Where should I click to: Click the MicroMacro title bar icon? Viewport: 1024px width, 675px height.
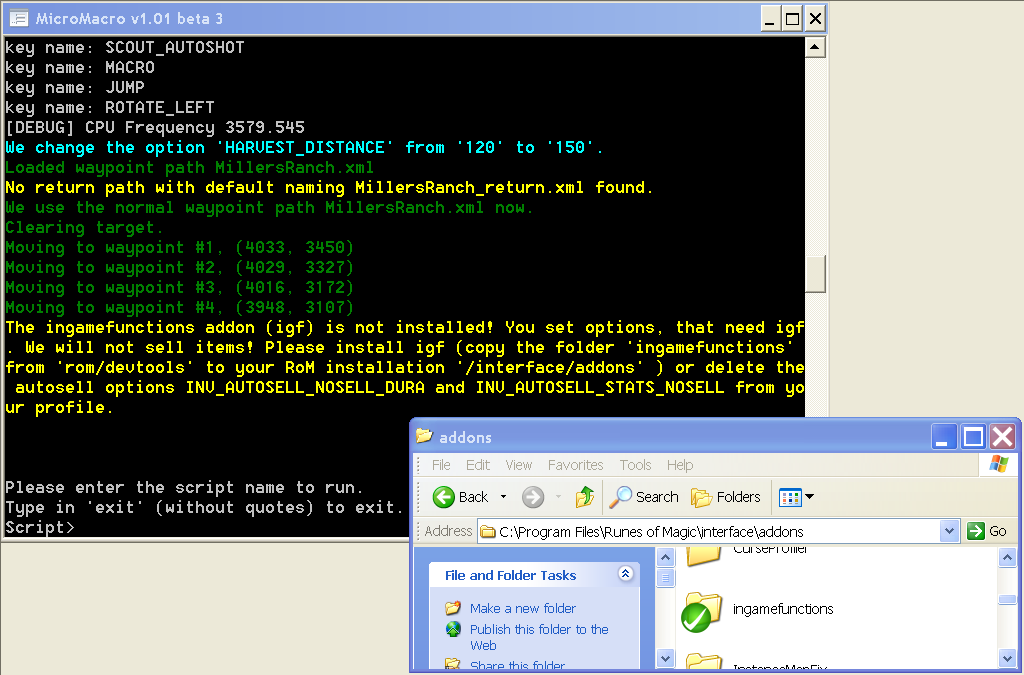pyautogui.click(x=18, y=18)
